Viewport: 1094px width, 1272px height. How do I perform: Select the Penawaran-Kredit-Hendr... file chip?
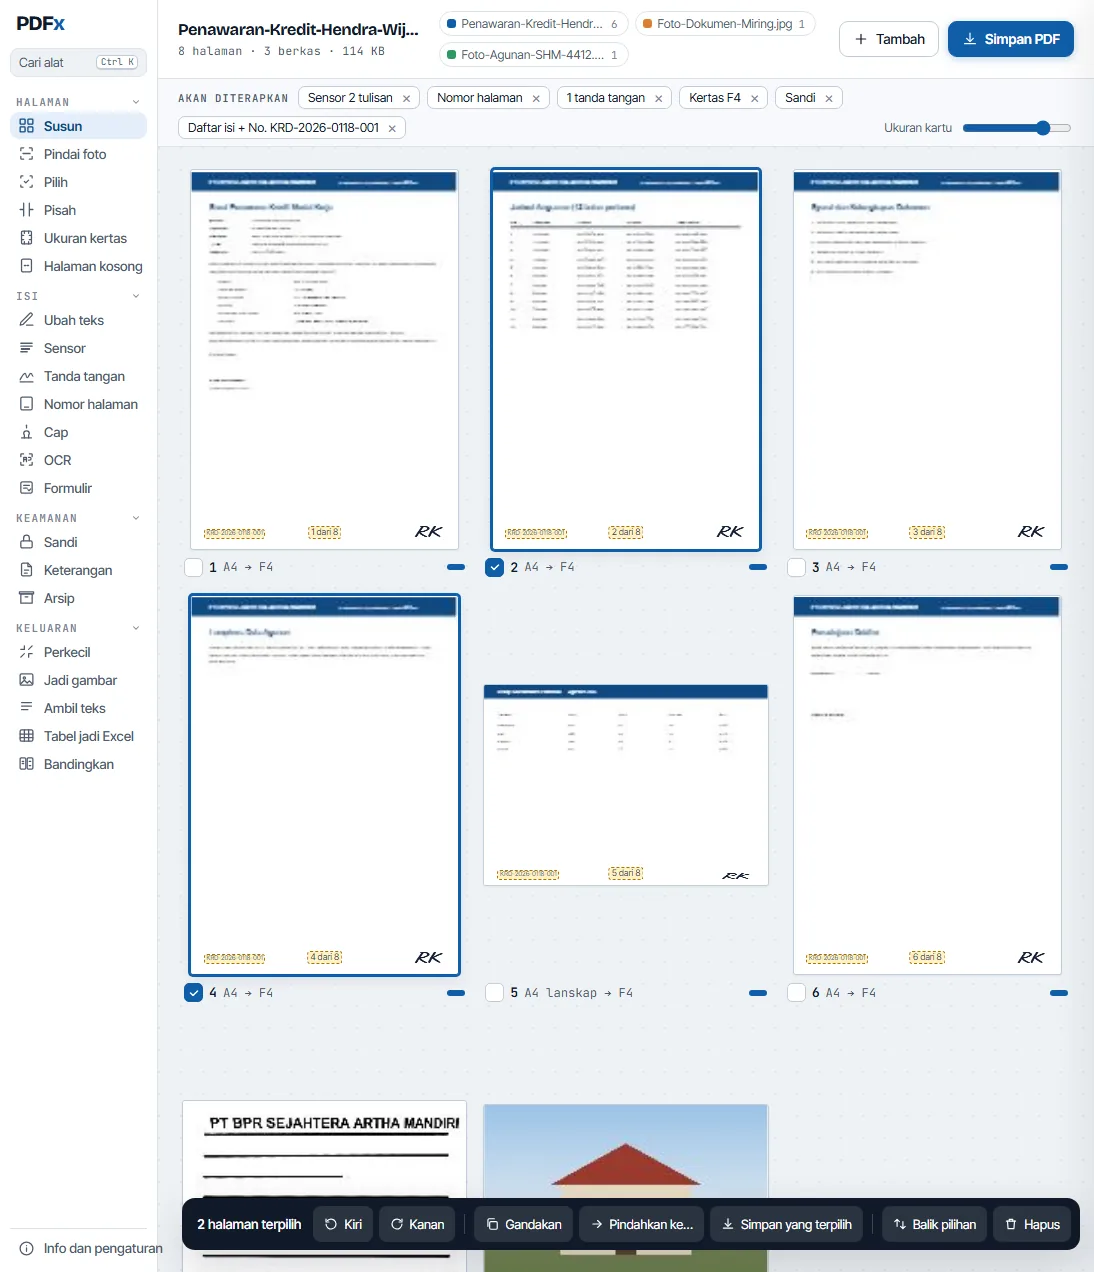point(533,24)
